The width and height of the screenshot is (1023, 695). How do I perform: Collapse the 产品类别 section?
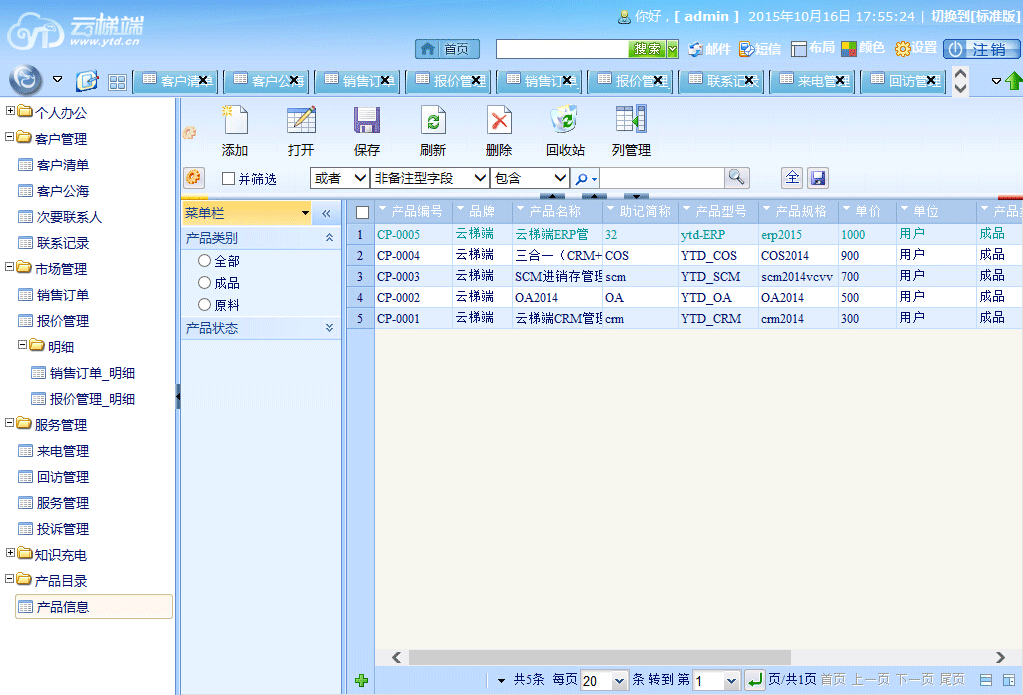click(x=329, y=238)
